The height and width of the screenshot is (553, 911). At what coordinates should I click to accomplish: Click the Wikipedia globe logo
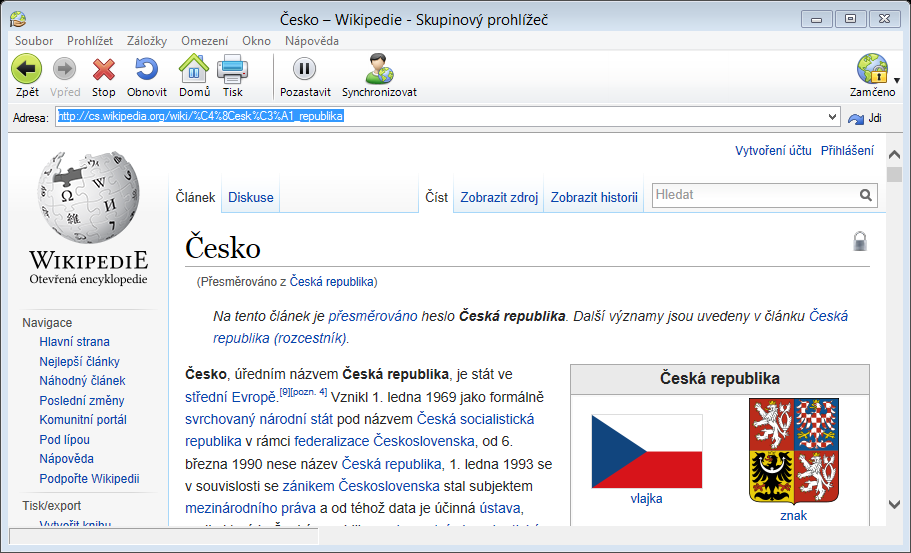coord(88,198)
